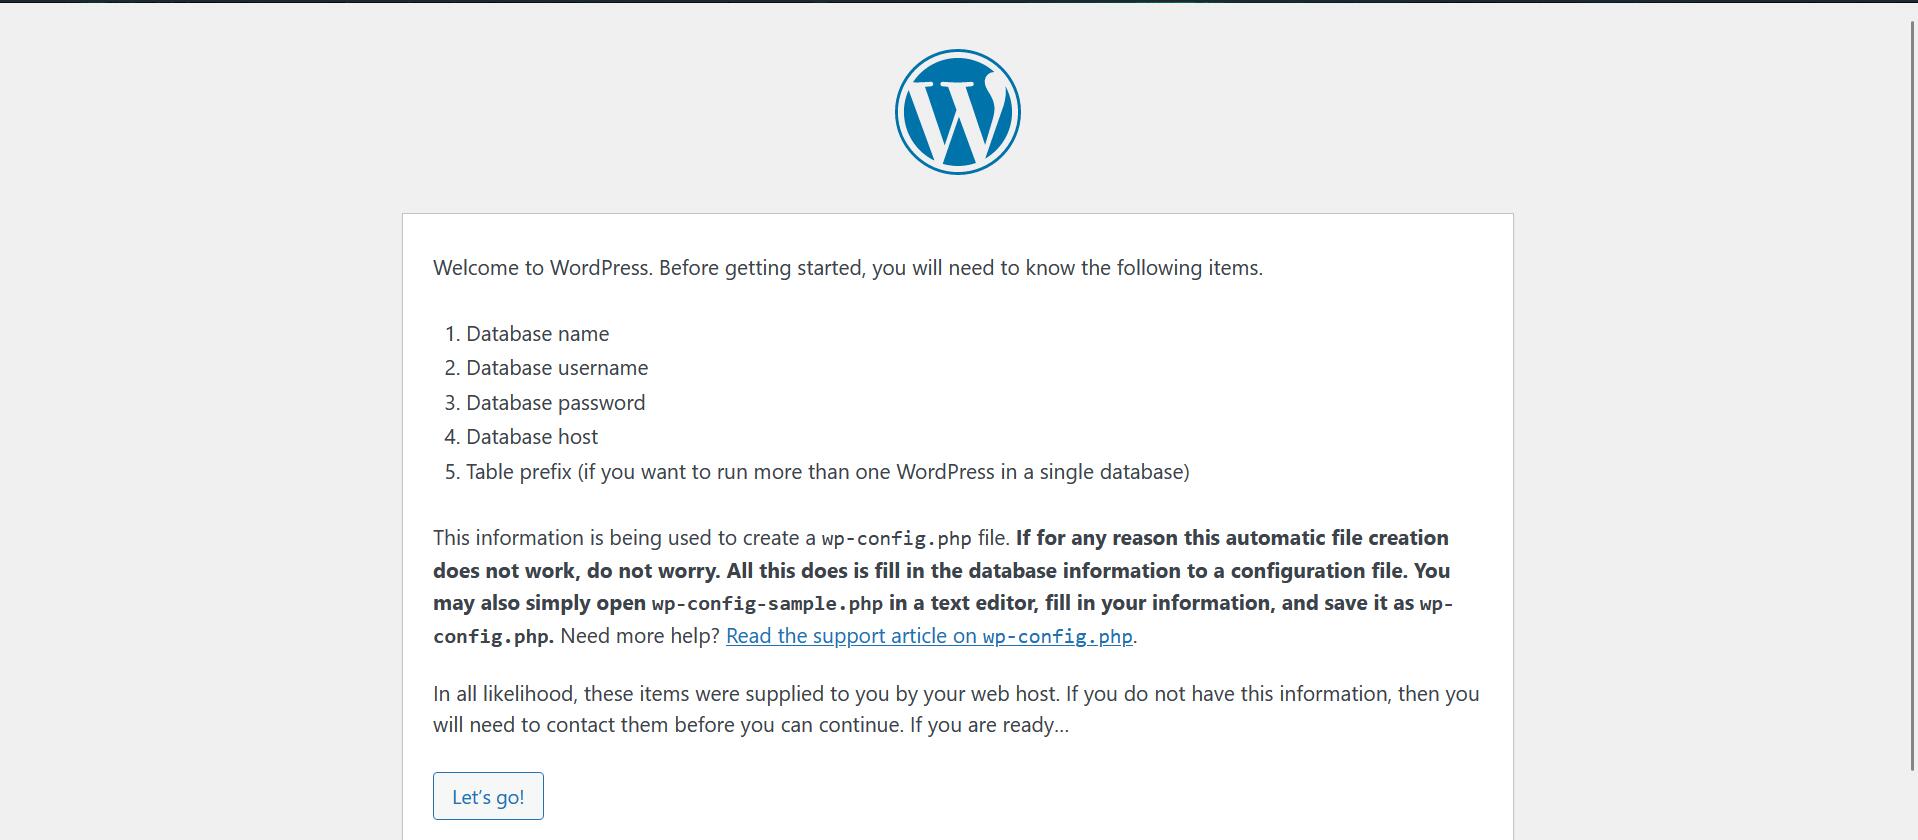The image size is (1918, 840).
Task: Click the 'Database password' list item
Action: pos(556,403)
